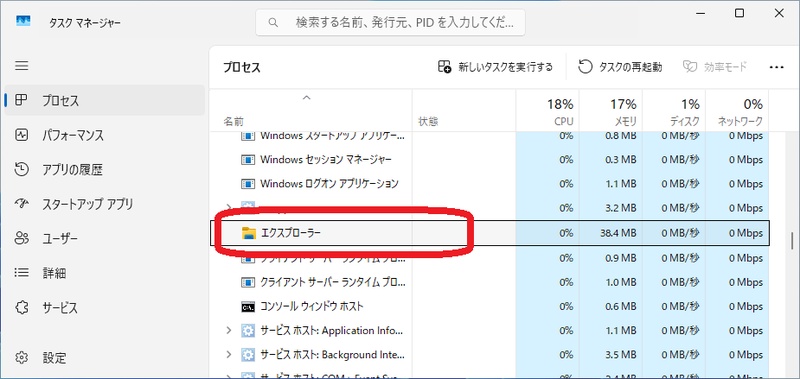The image size is (800, 379).
Task: Click the エクスプローラー folder icon
Action: click(x=248, y=233)
